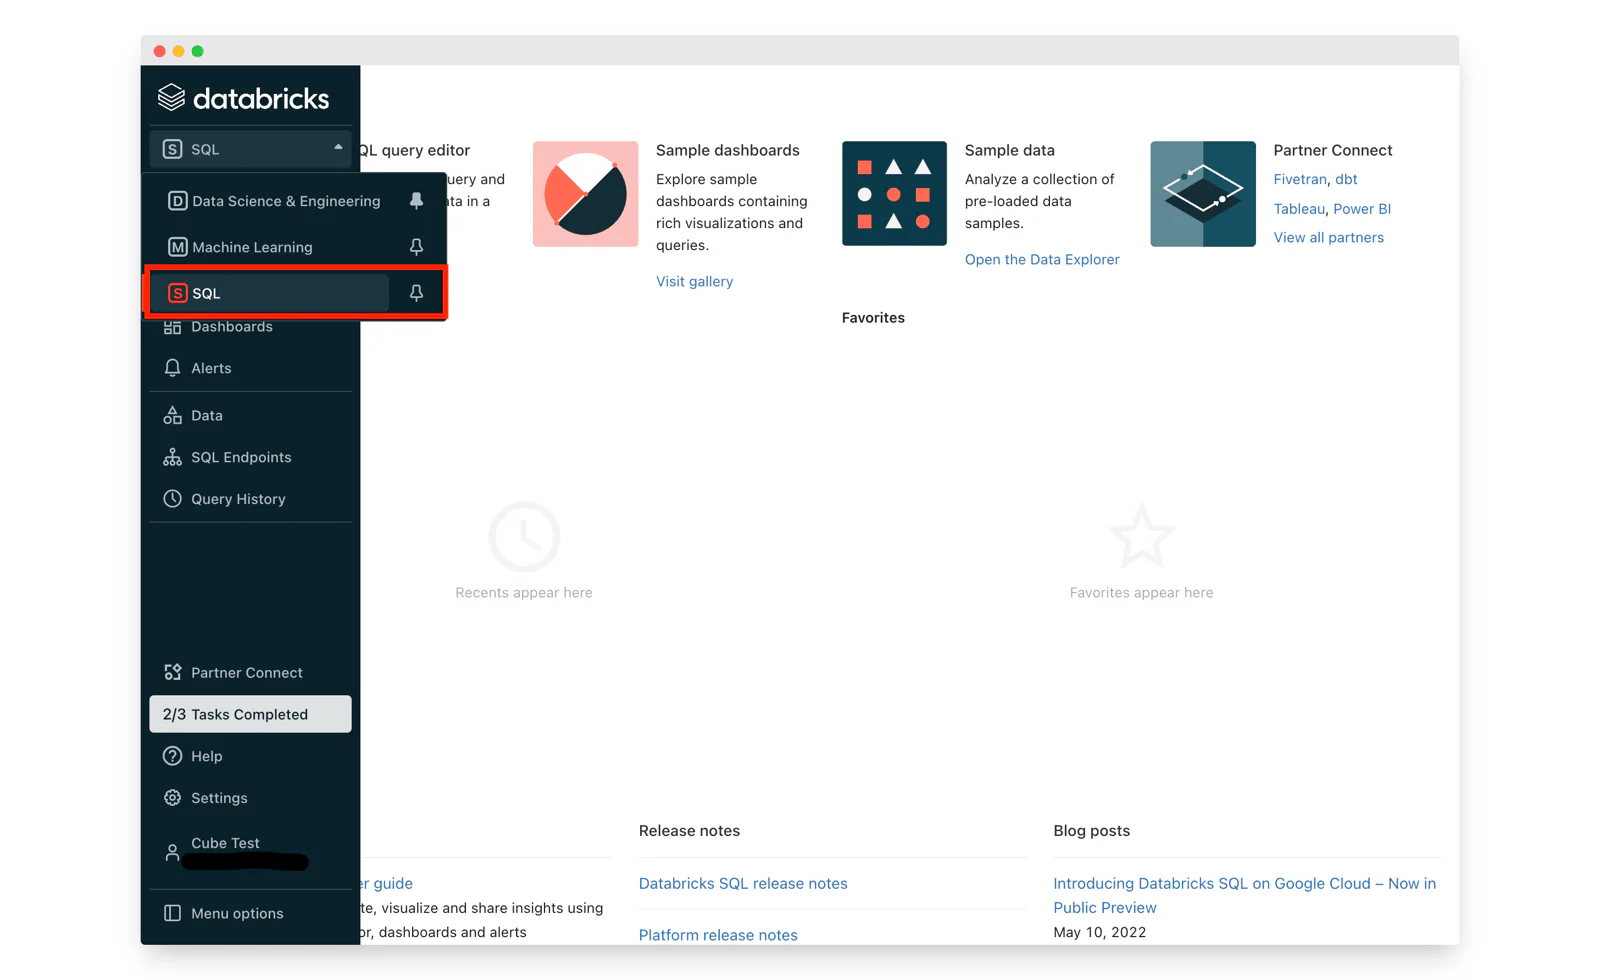Image resolution: width=1600 pixels, height=980 pixels.
Task: Click the View all partners link
Action: [x=1328, y=237]
